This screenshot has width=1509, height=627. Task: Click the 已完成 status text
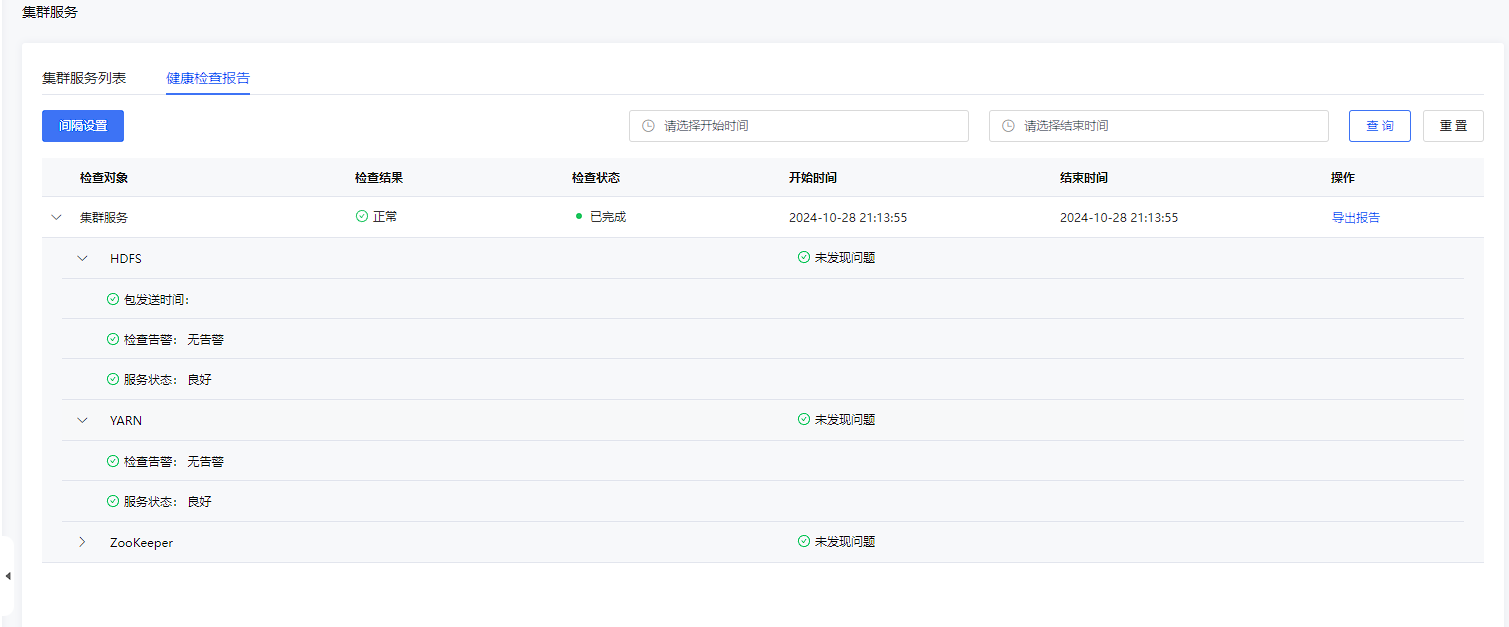click(608, 217)
